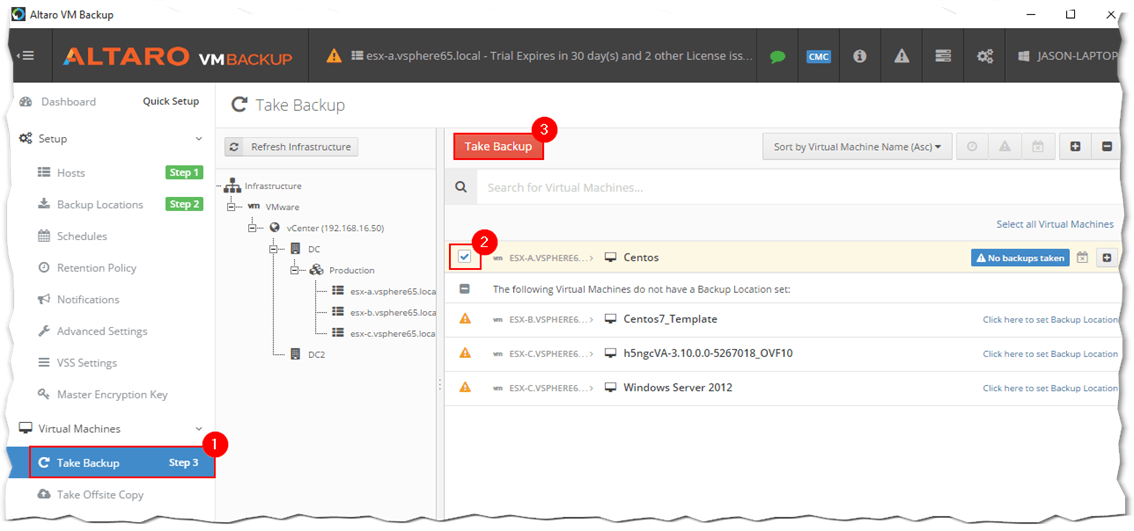Click the calendar filter icon in the toolbar
This screenshot has width=1134, height=531.
(x=1038, y=146)
